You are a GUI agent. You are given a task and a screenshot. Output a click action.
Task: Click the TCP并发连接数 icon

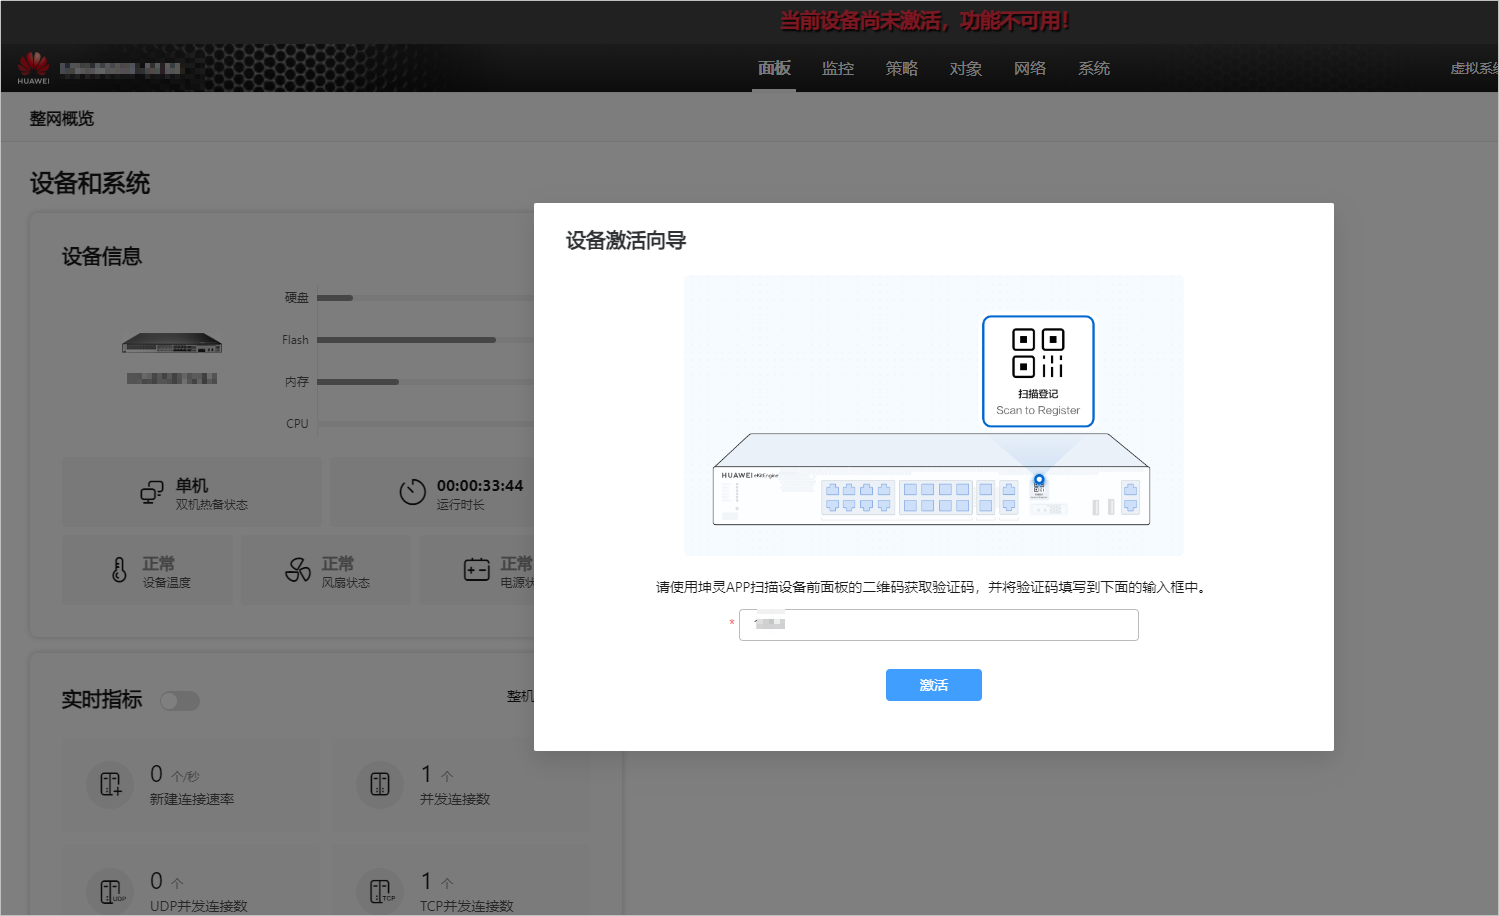pos(380,891)
